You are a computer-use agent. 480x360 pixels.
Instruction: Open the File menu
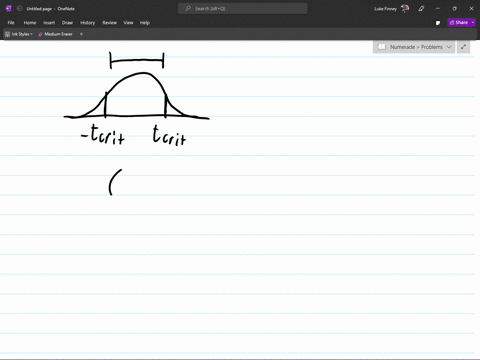click(x=11, y=23)
